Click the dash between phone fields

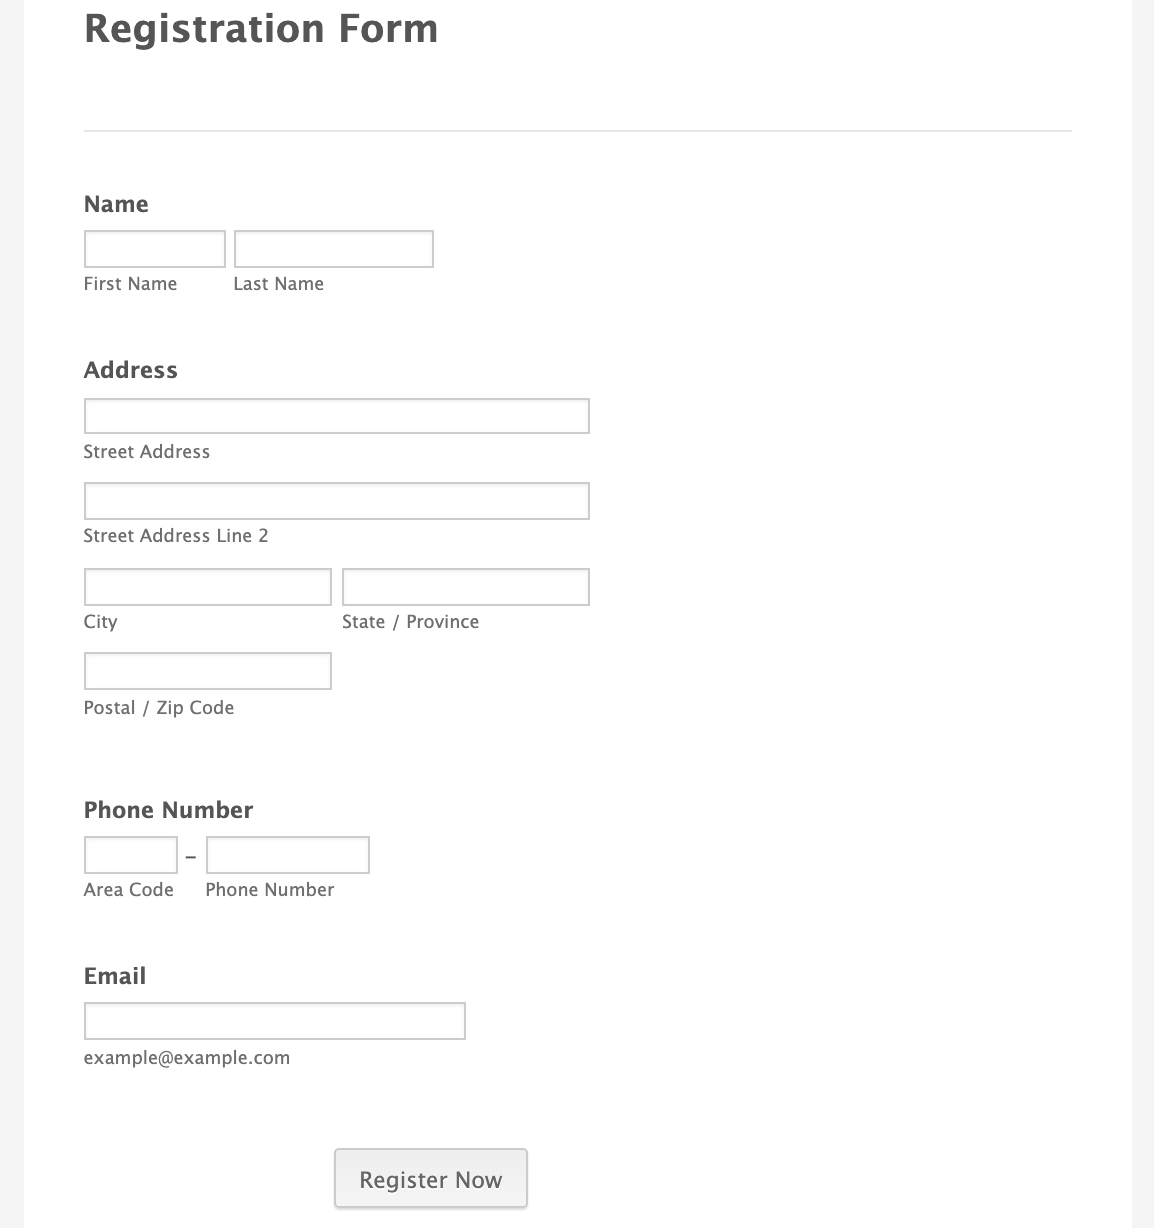click(191, 854)
